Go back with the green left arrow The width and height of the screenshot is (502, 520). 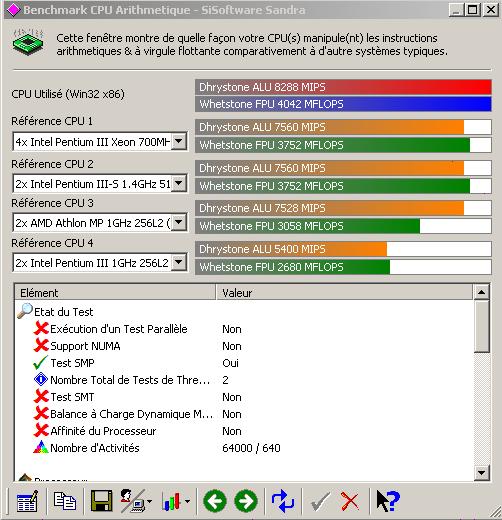[215, 501]
